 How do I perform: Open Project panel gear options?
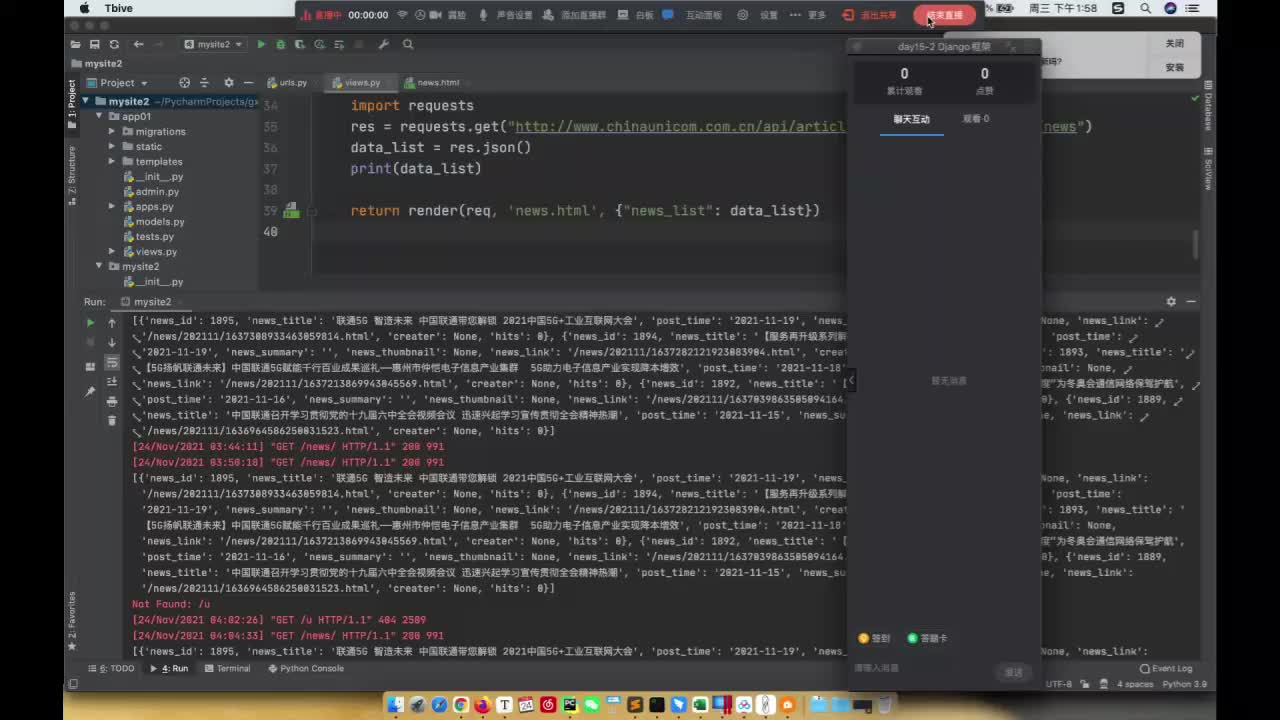tap(229, 83)
